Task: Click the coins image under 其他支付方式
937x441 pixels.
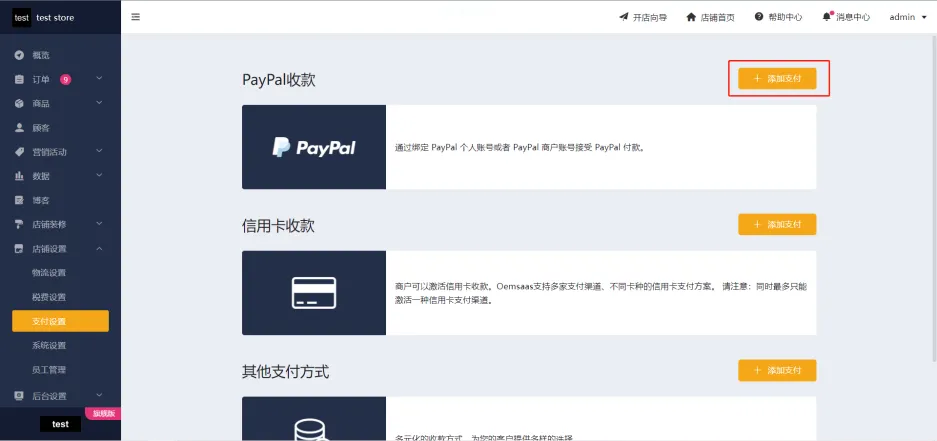Action: click(x=314, y=418)
